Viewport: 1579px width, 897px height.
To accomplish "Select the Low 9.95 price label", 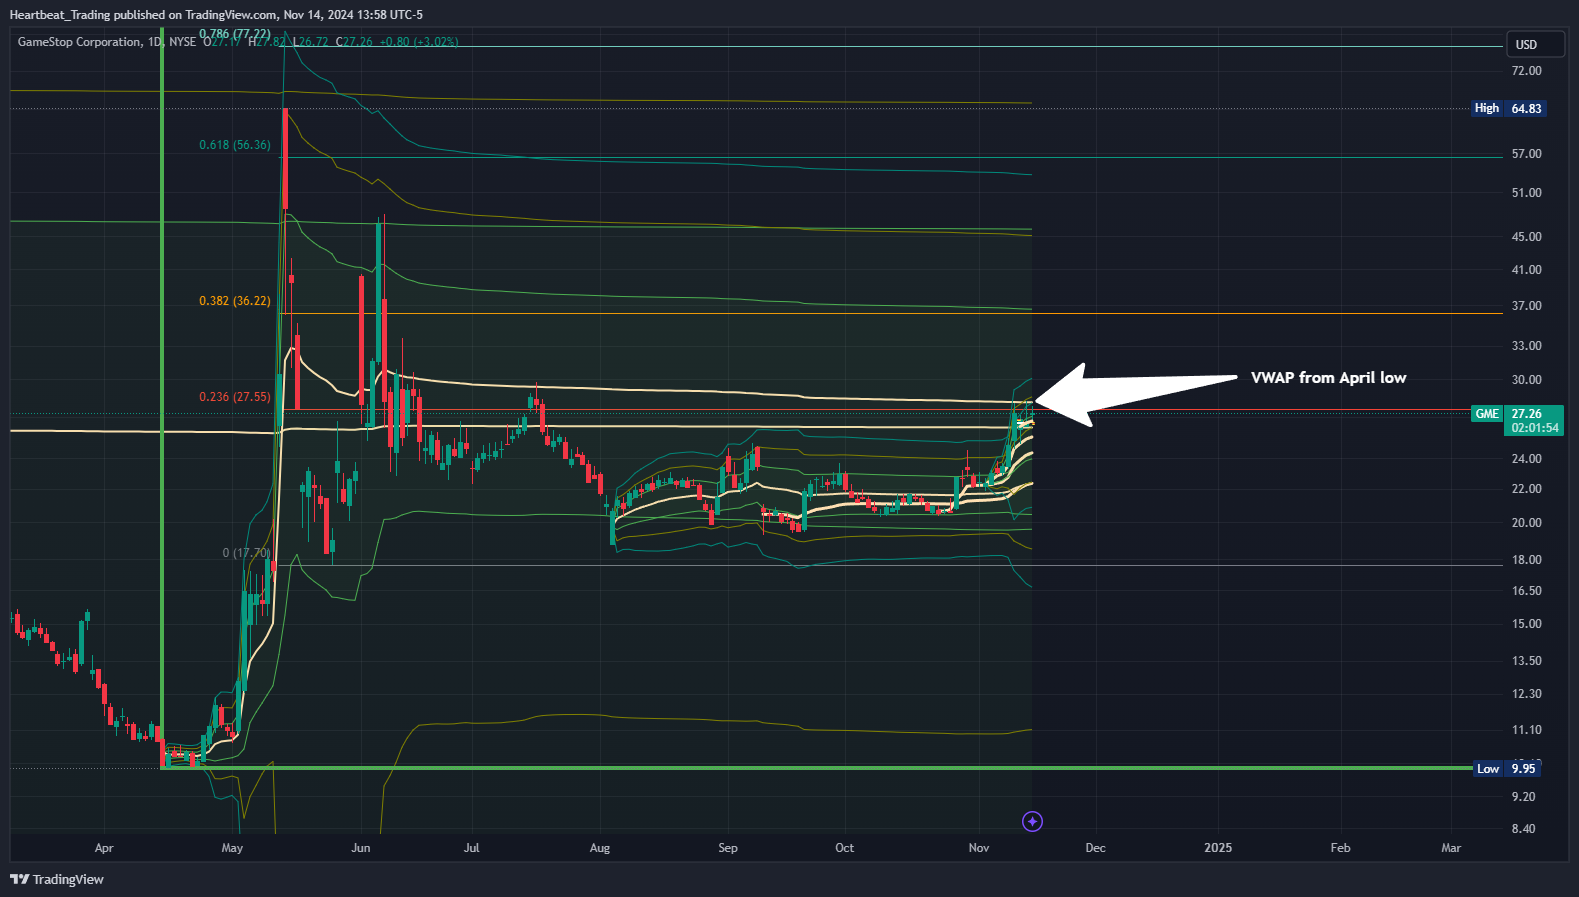I will point(1507,769).
